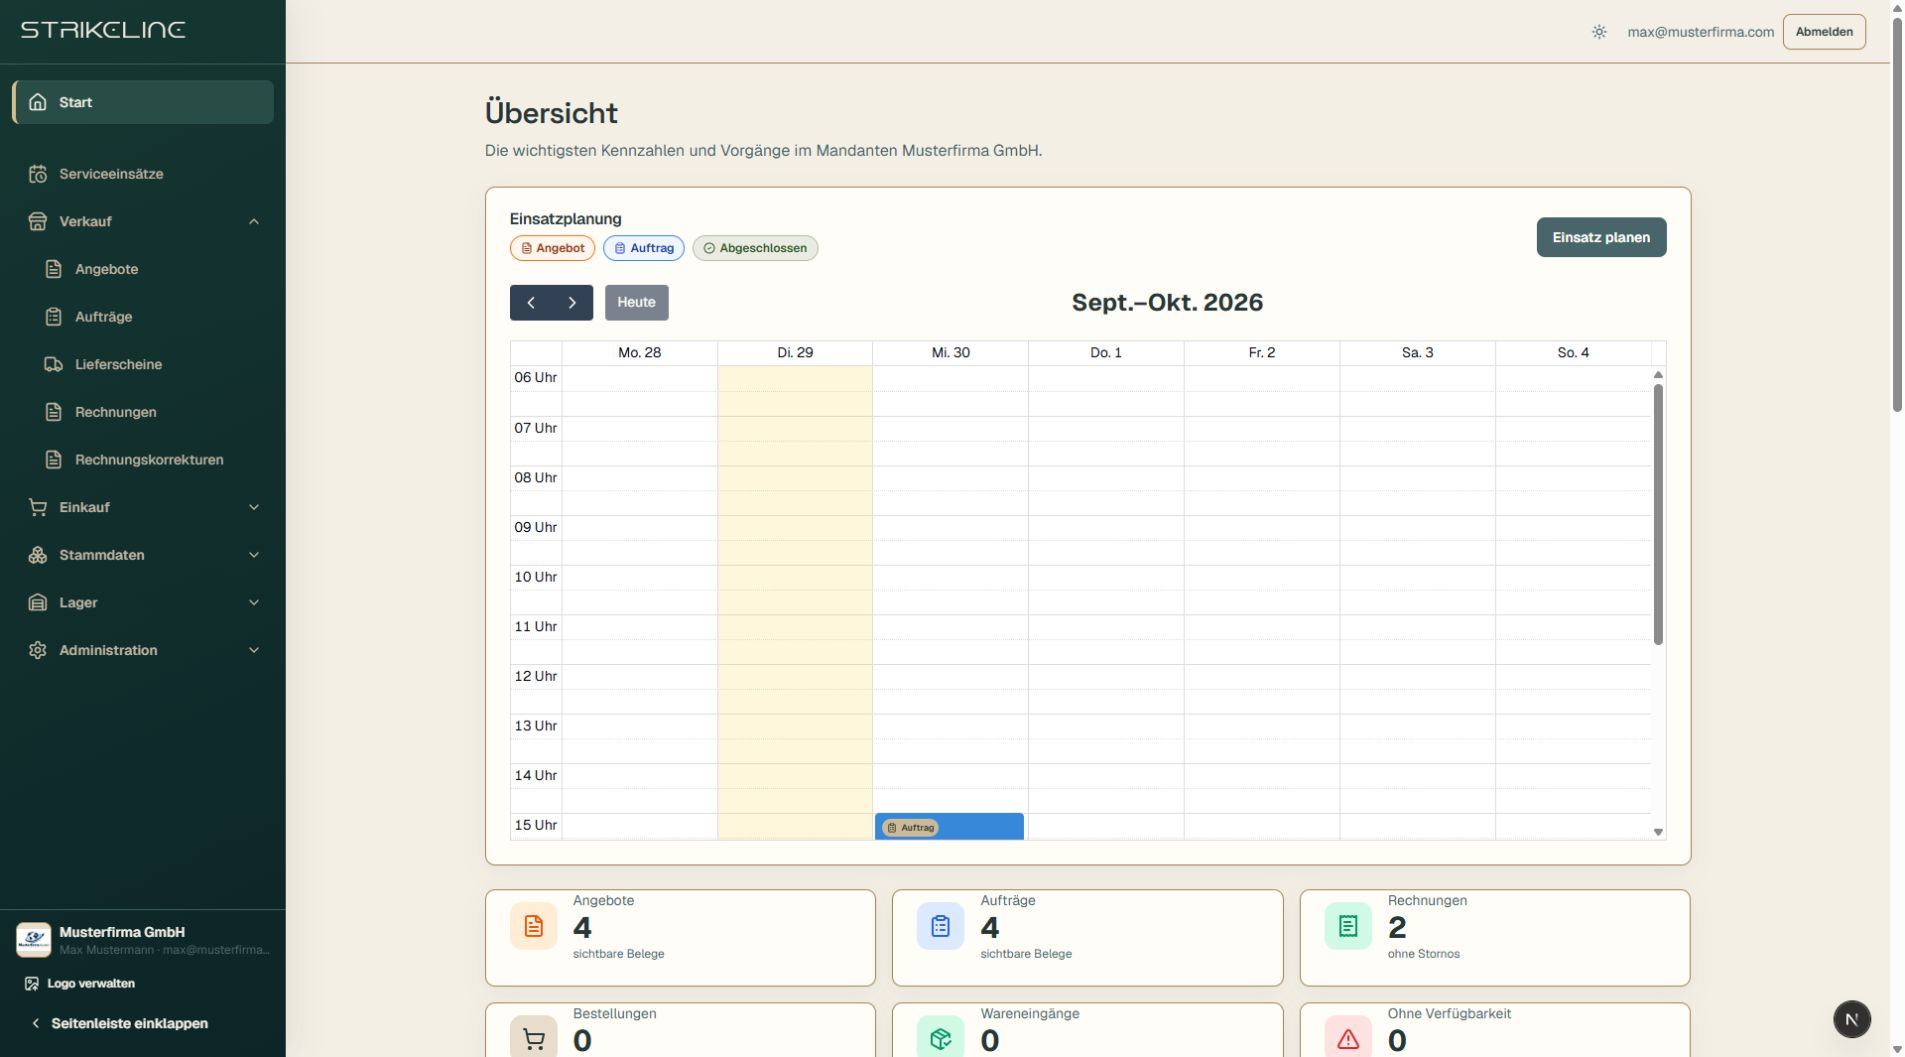Click the calendar's vertical scrollbar thumb
This screenshot has width=1905, height=1057.
pos(1658,514)
